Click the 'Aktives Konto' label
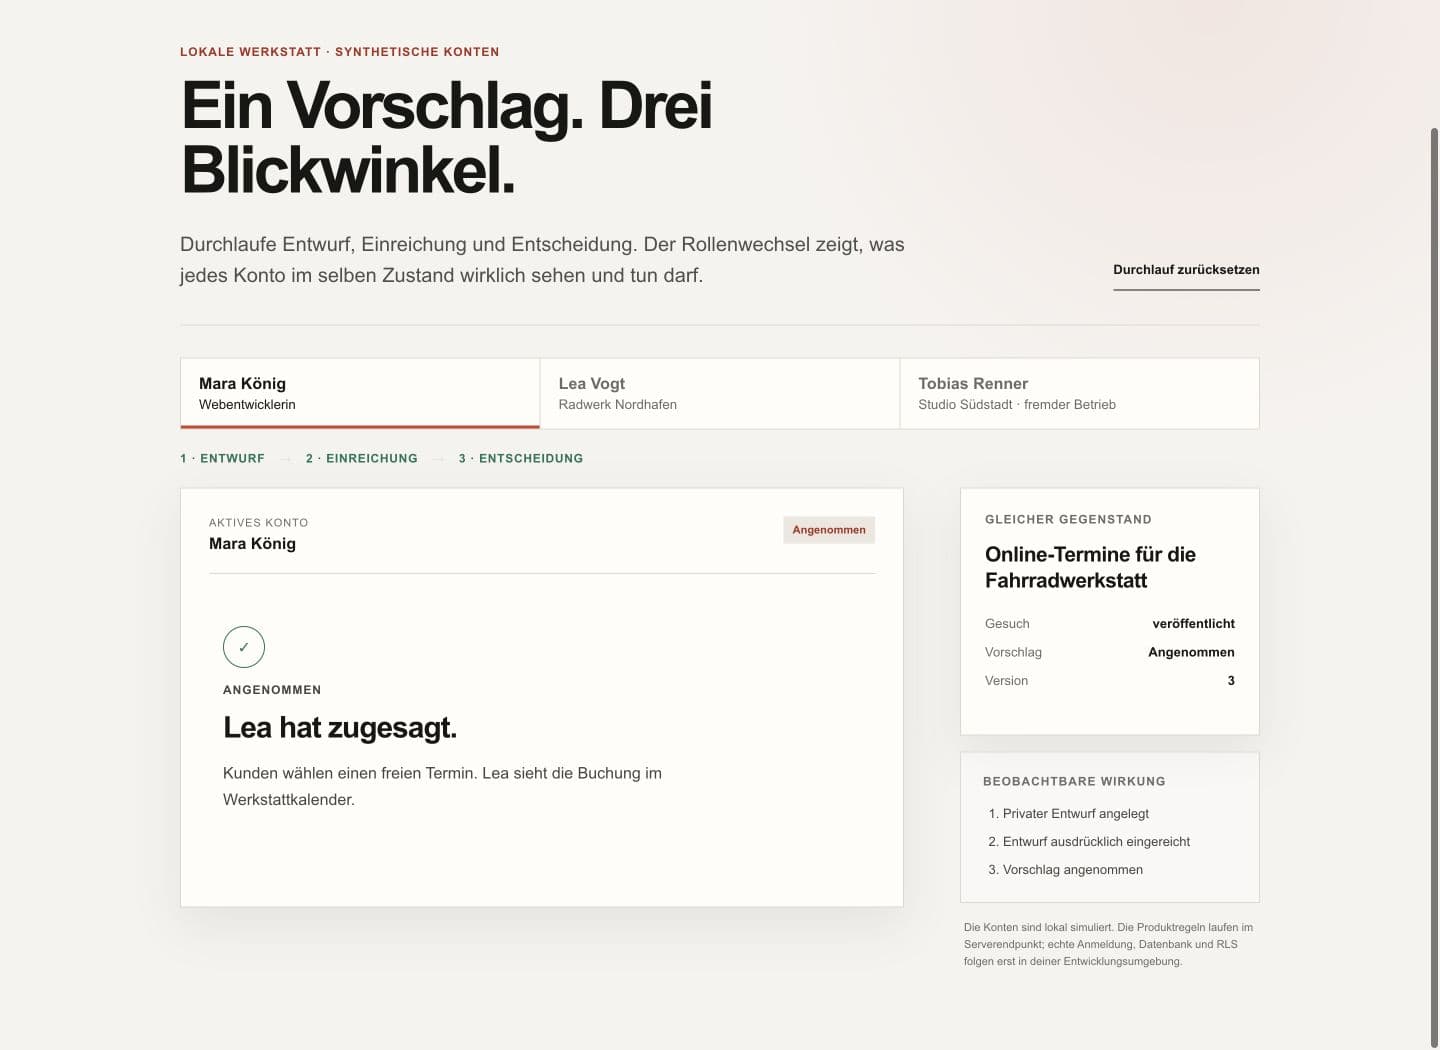Viewport: 1440px width, 1050px height. (x=259, y=522)
